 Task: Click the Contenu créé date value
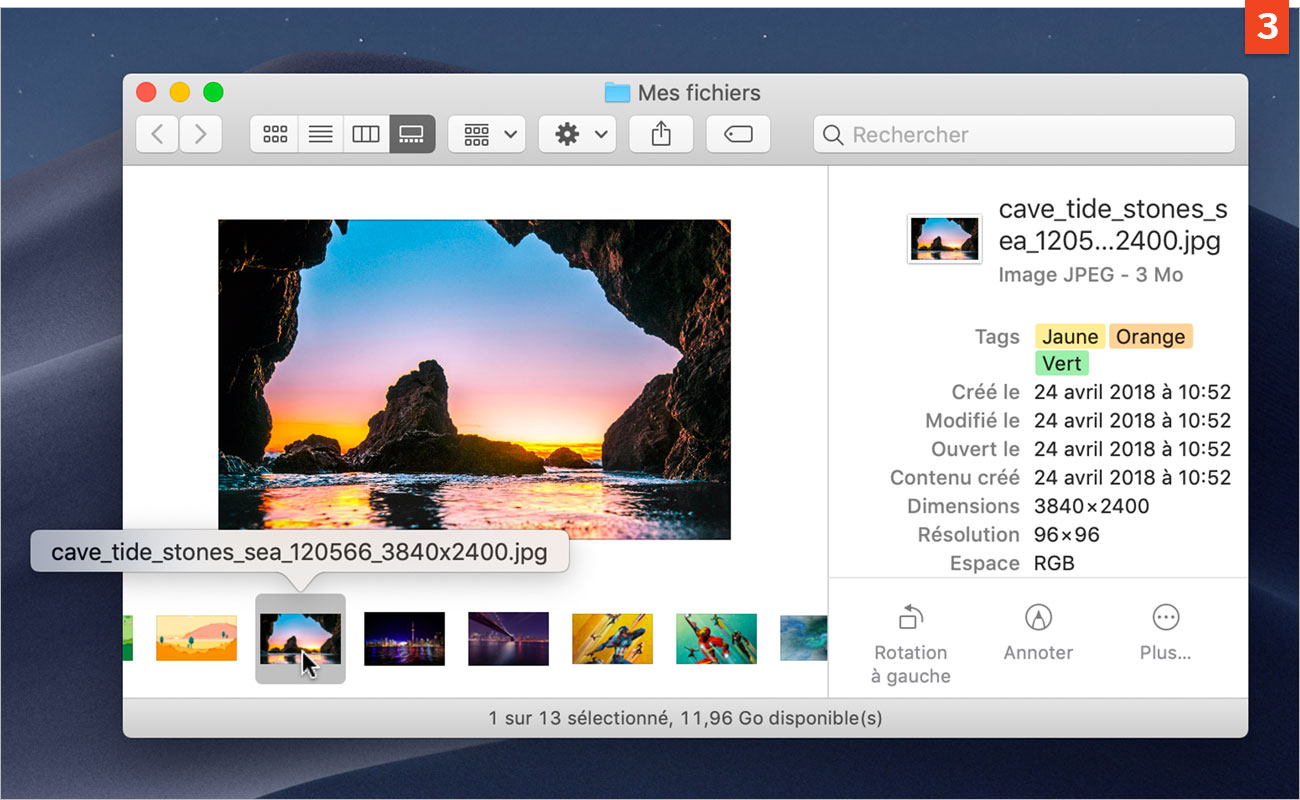tap(1132, 477)
